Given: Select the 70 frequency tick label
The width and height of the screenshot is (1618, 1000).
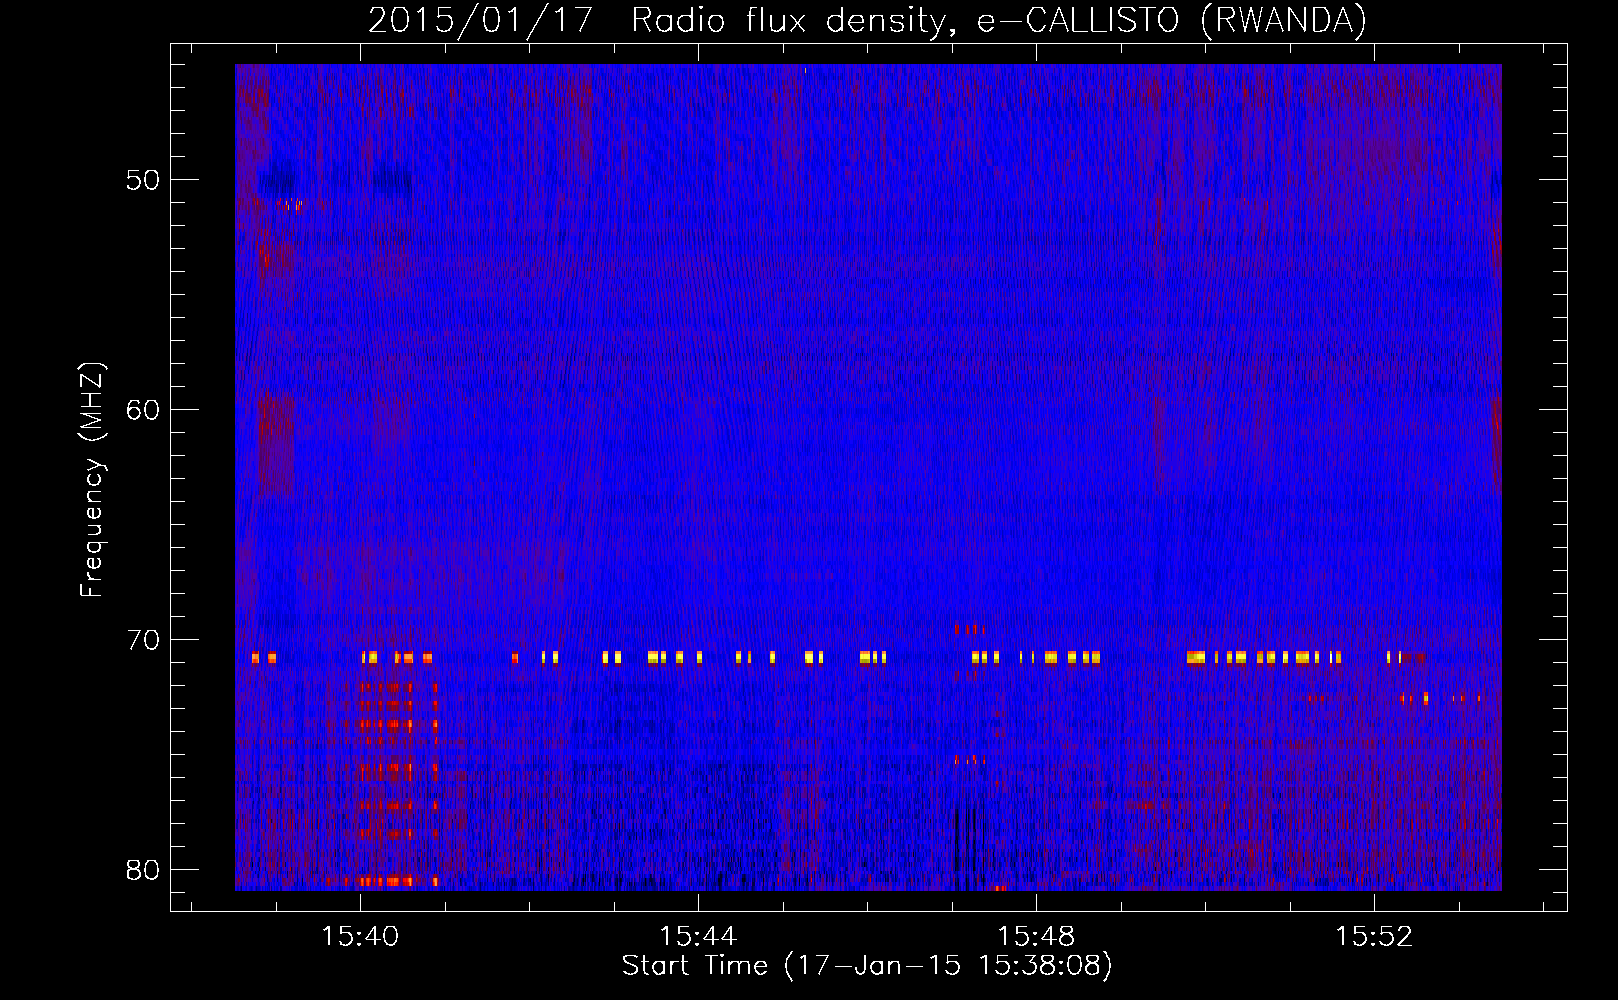Looking at the screenshot, I should [x=143, y=640].
